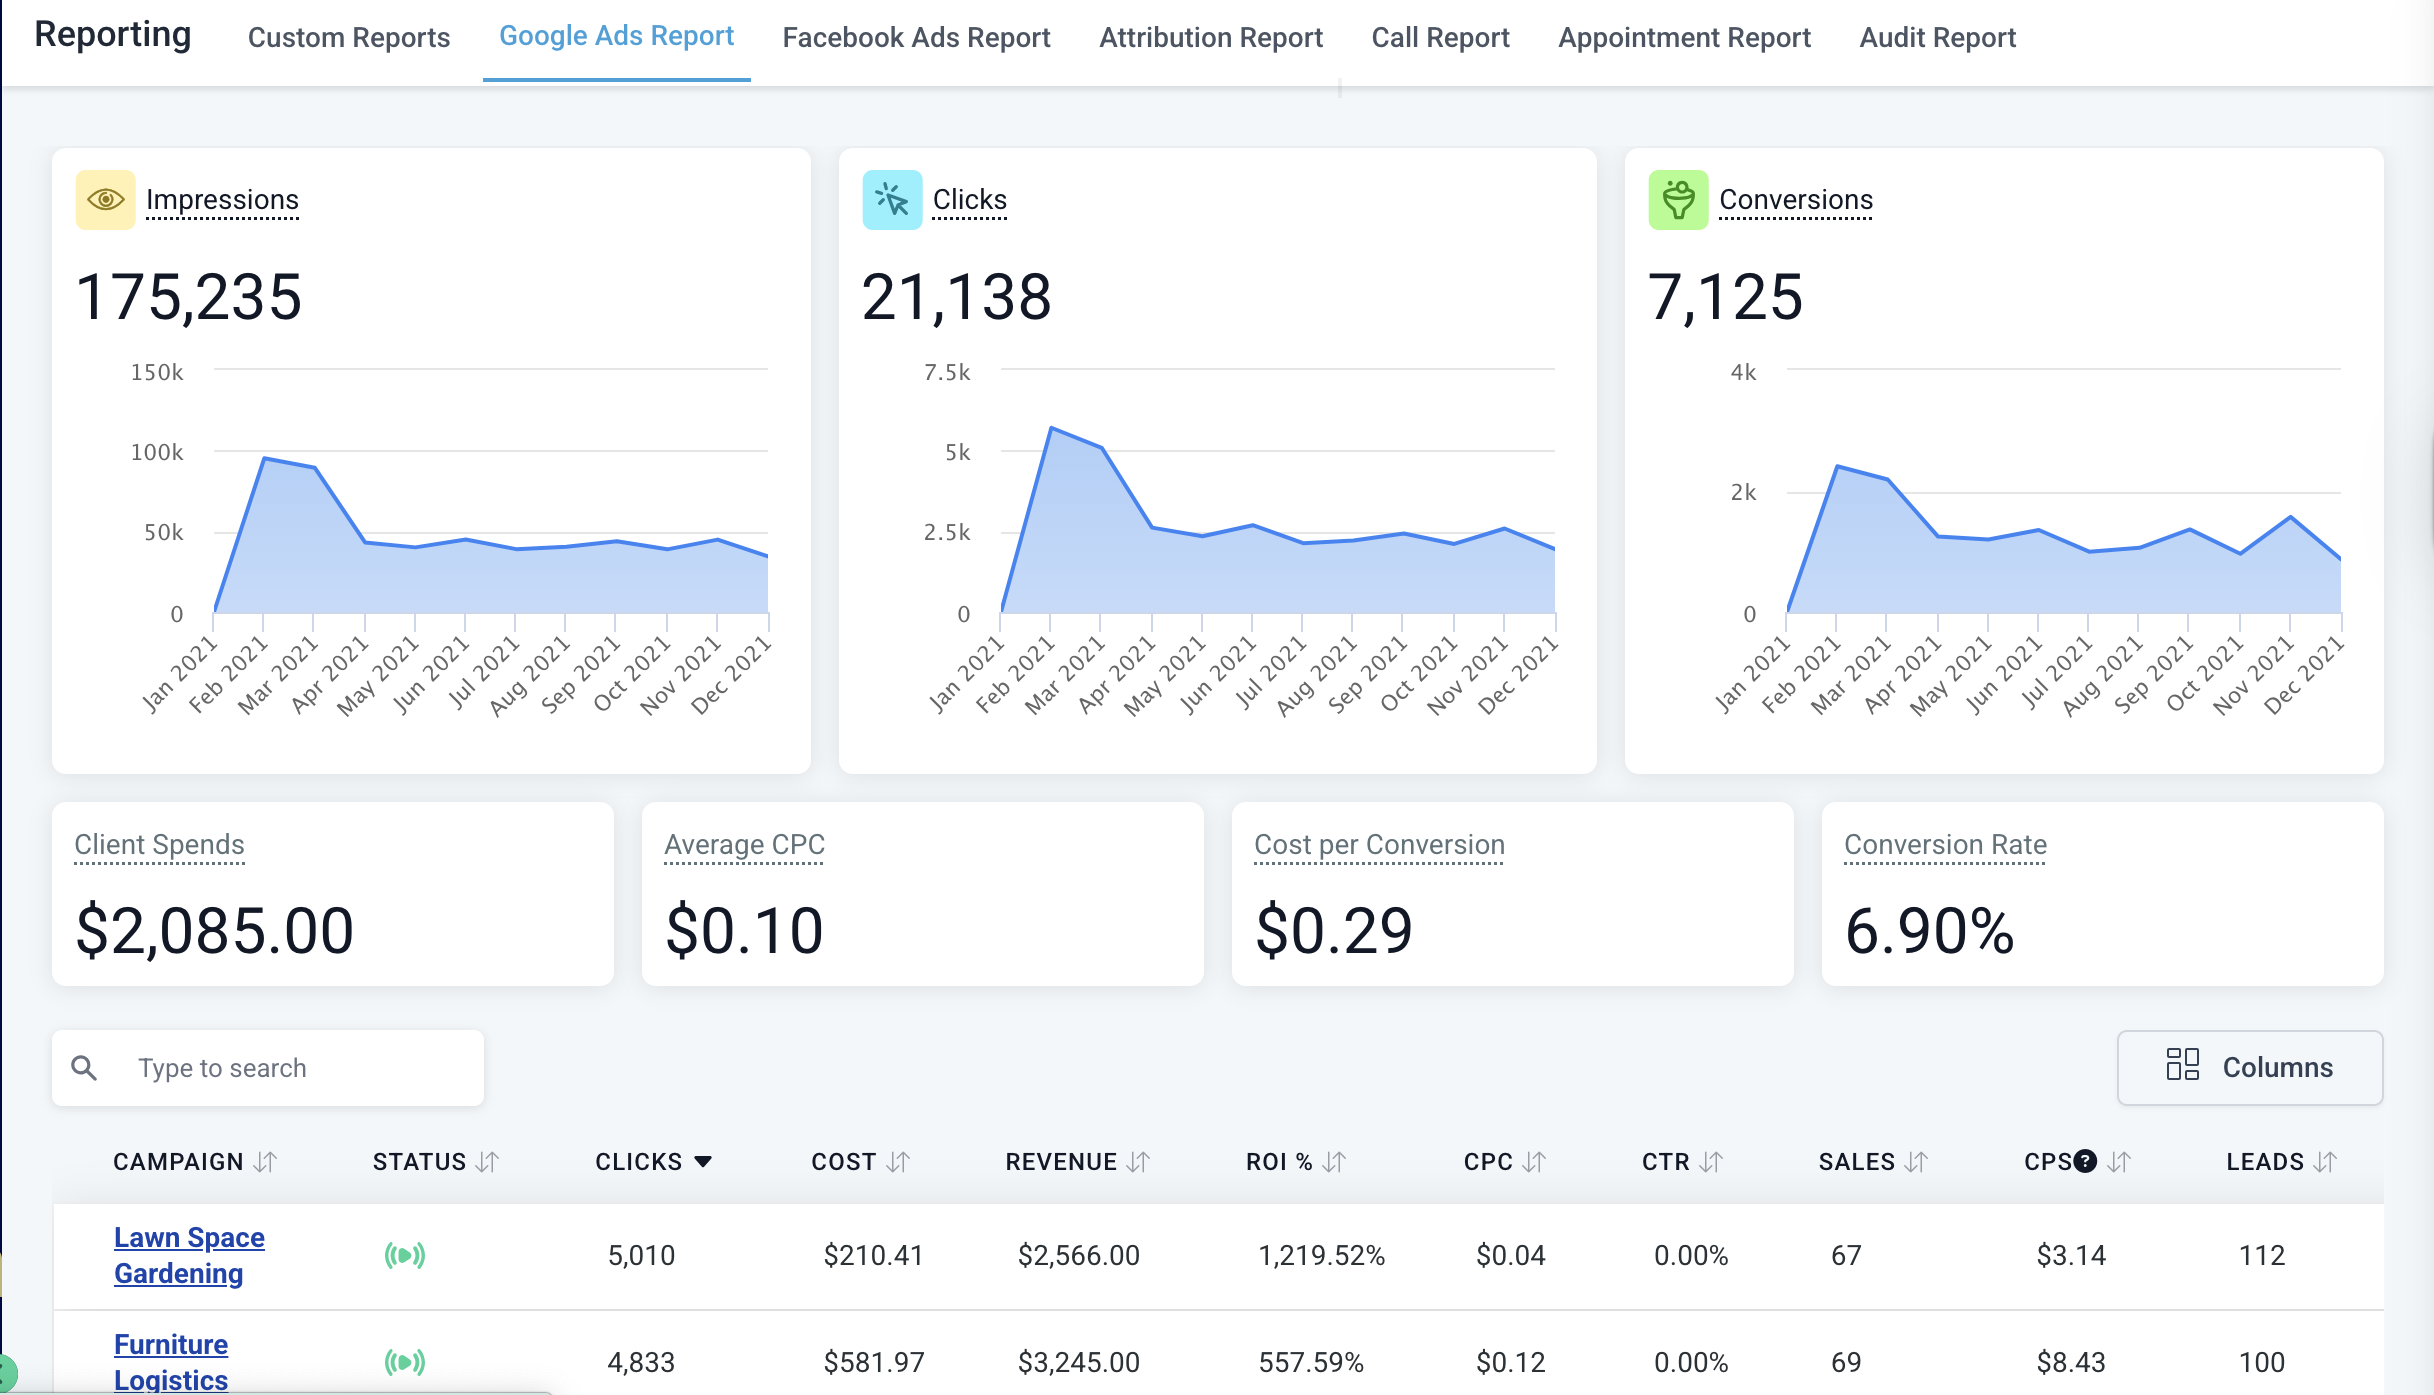
Task: Open the Attribution Report tab
Action: (1210, 38)
